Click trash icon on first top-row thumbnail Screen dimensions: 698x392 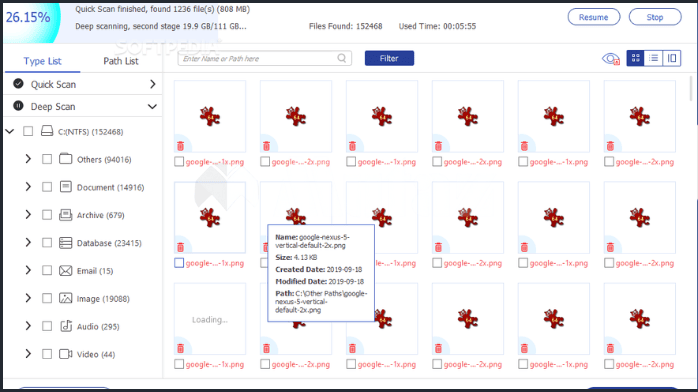pos(180,146)
